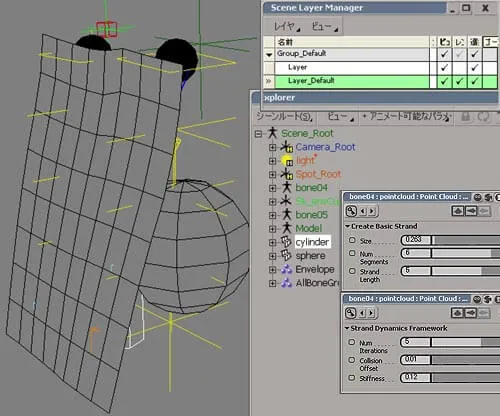Enable render visibility for Layer row

click(459, 68)
